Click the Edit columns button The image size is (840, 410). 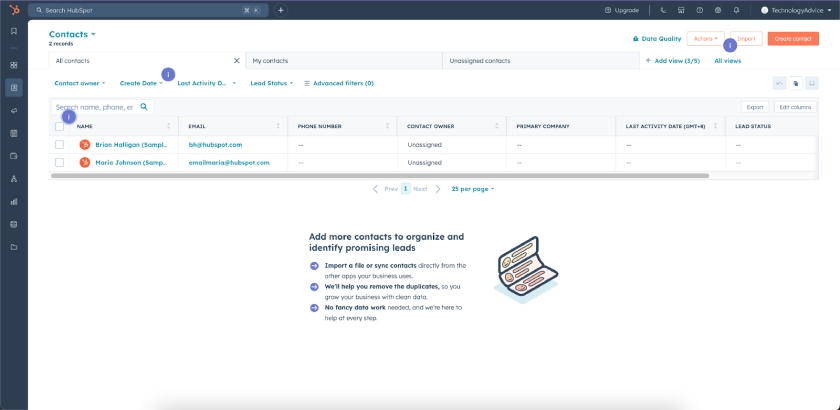click(795, 107)
